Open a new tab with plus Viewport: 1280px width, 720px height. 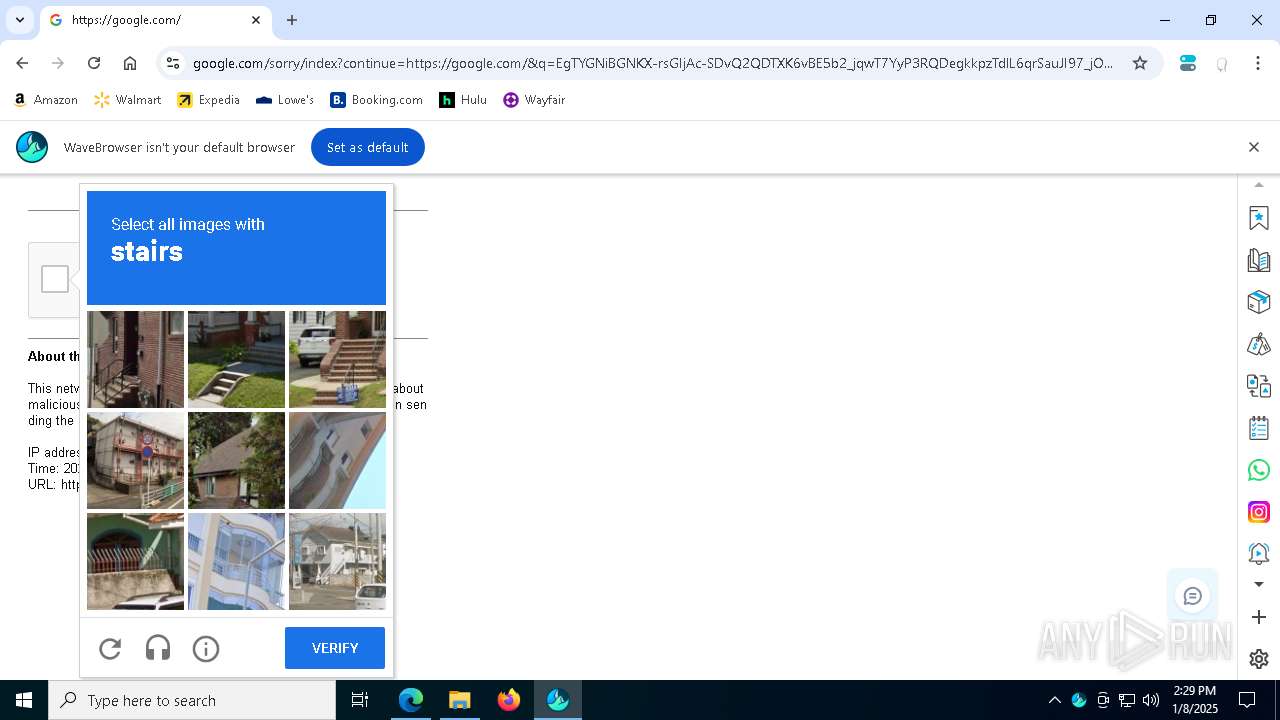point(292,20)
